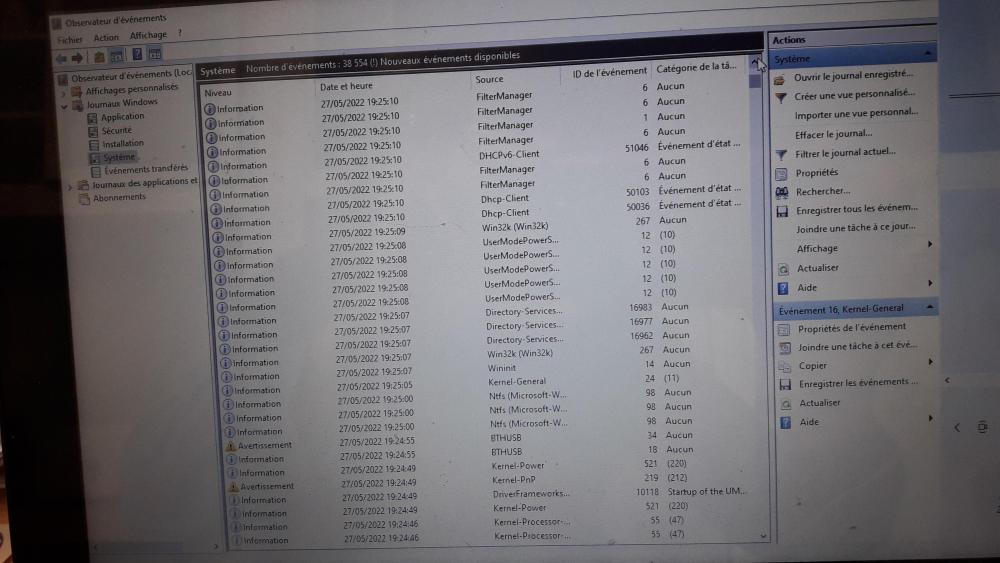1000x563 pixels.
Task: Expand Affichages personnalisés tree node
Action: [64, 92]
